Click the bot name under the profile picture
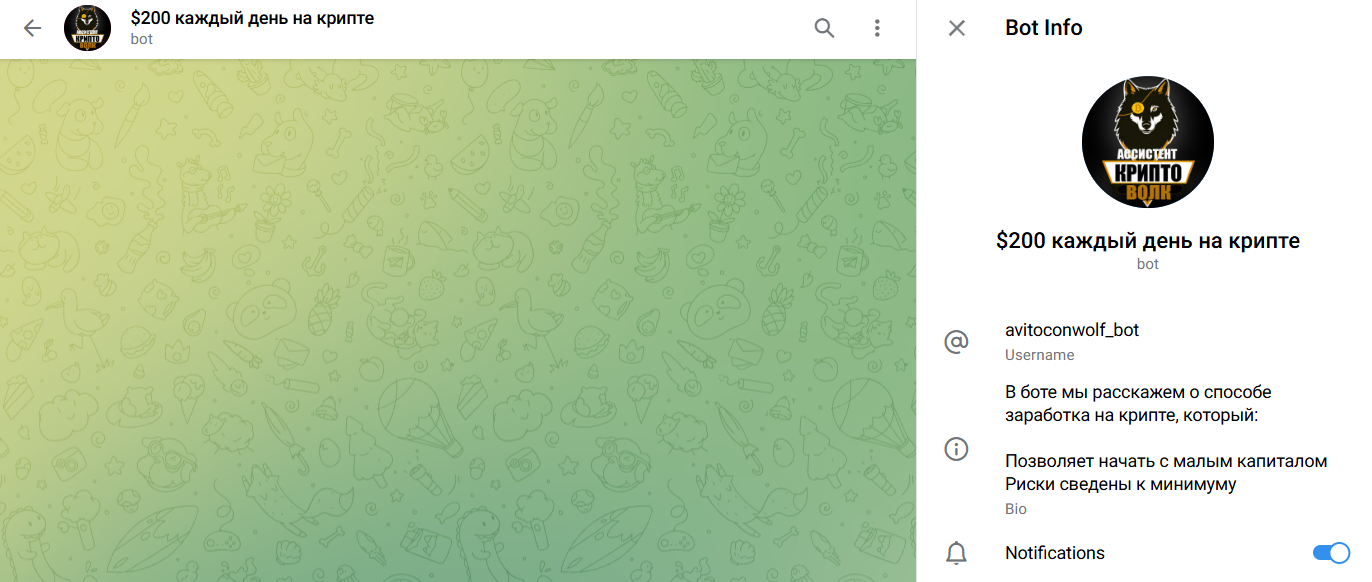The height and width of the screenshot is (582, 1372). point(1148,241)
